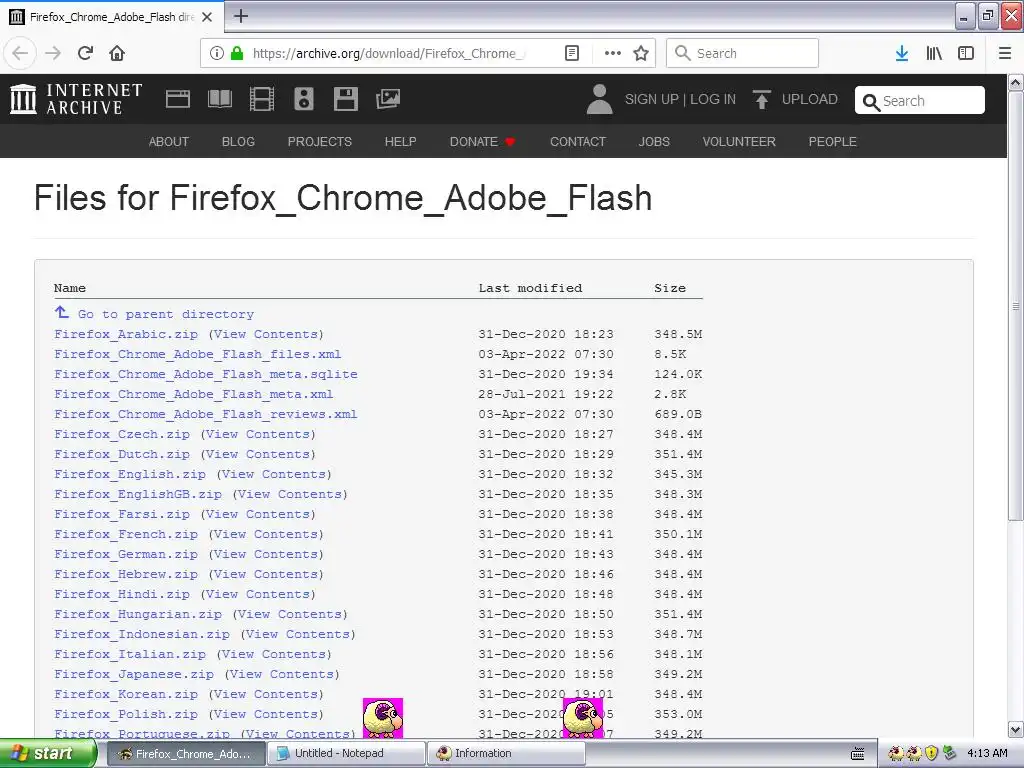Open the Texts book icon
The height and width of the screenshot is (768, 1024).
pyautogui.click(x=219, y=99)
